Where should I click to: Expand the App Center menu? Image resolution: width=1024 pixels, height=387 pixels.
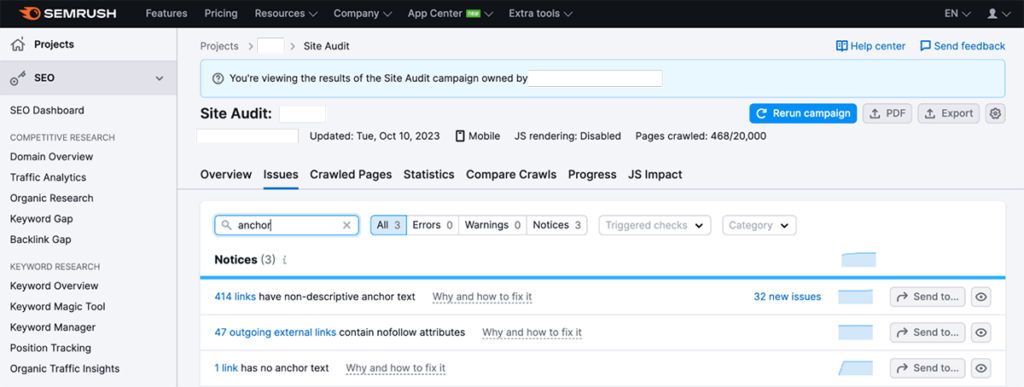(x=450, y=13)
